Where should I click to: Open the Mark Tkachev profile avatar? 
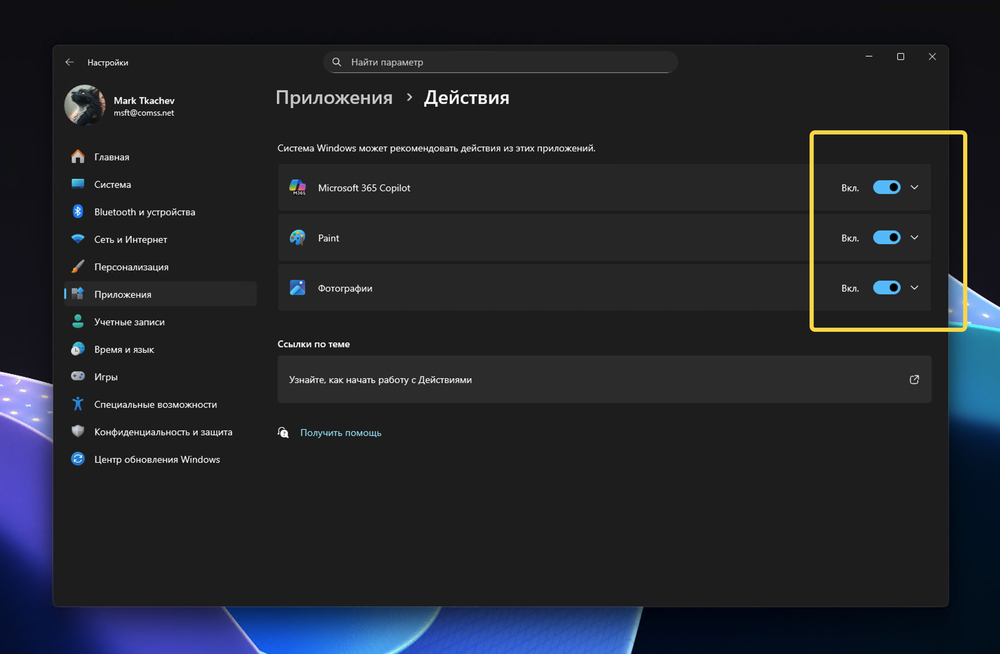click(x=85, y=105)
